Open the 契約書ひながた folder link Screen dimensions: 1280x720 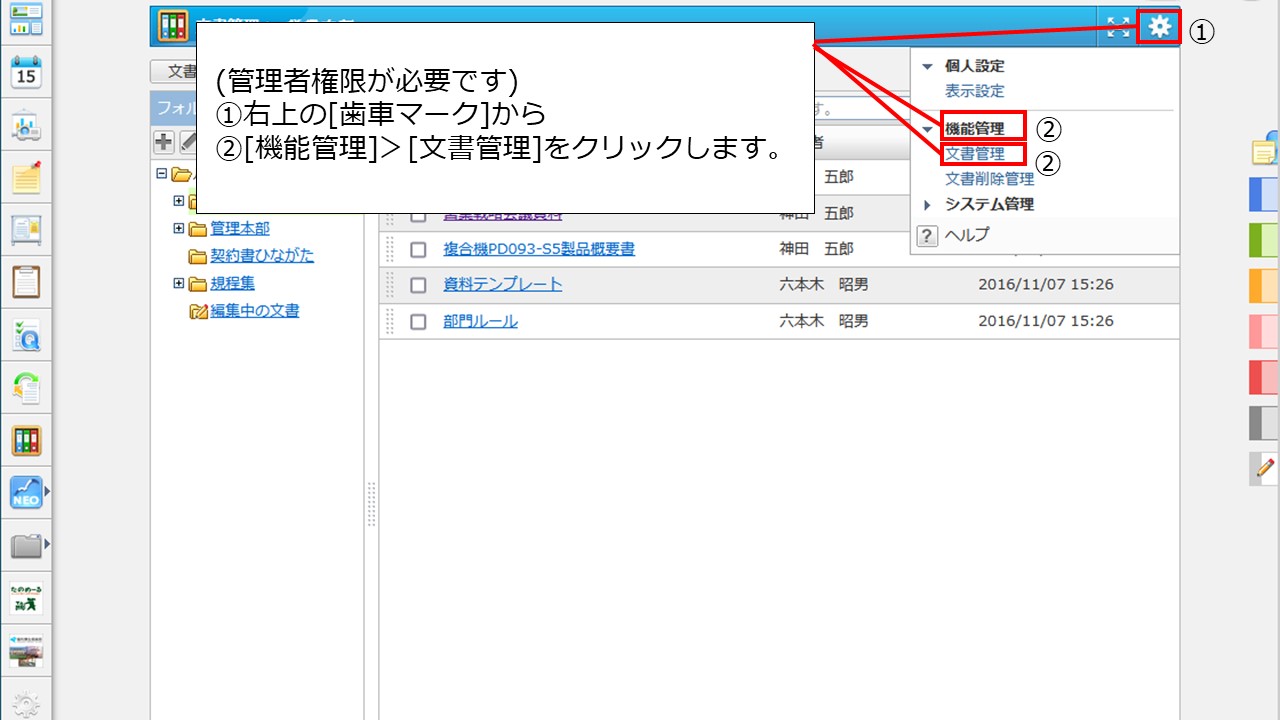coord(261,256)
